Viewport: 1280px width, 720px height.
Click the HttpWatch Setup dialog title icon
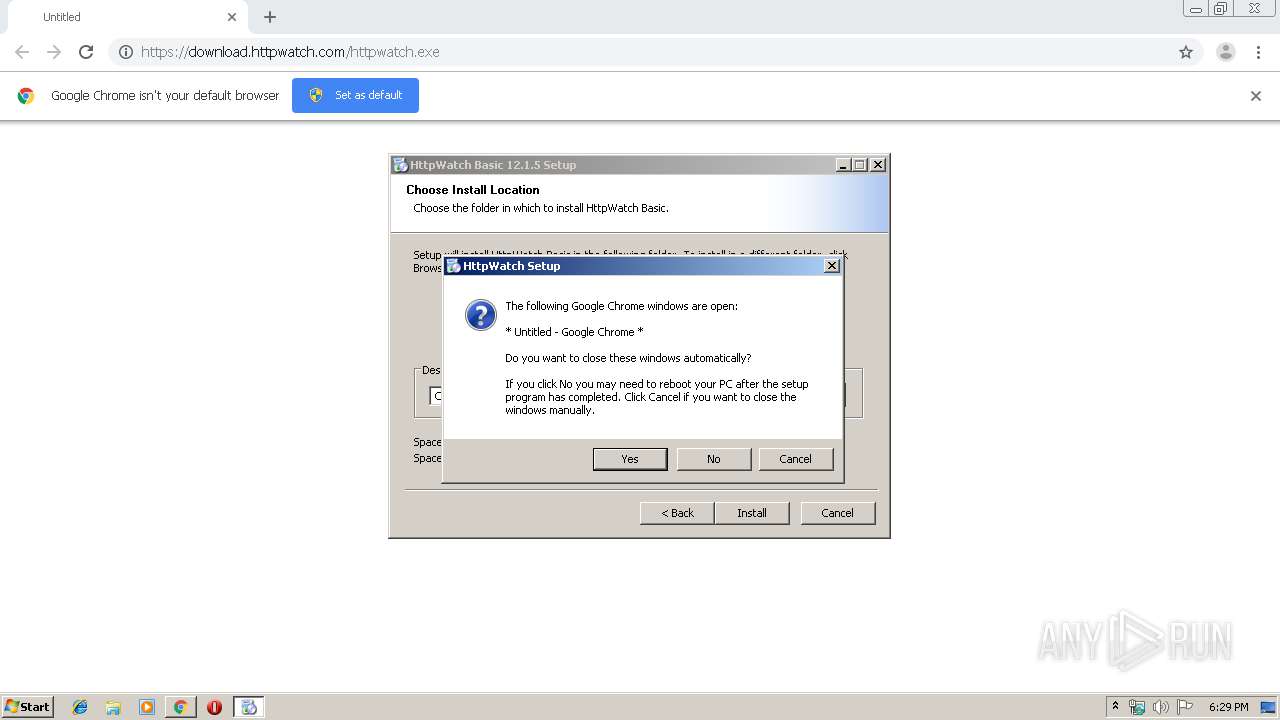pos(453,266)
